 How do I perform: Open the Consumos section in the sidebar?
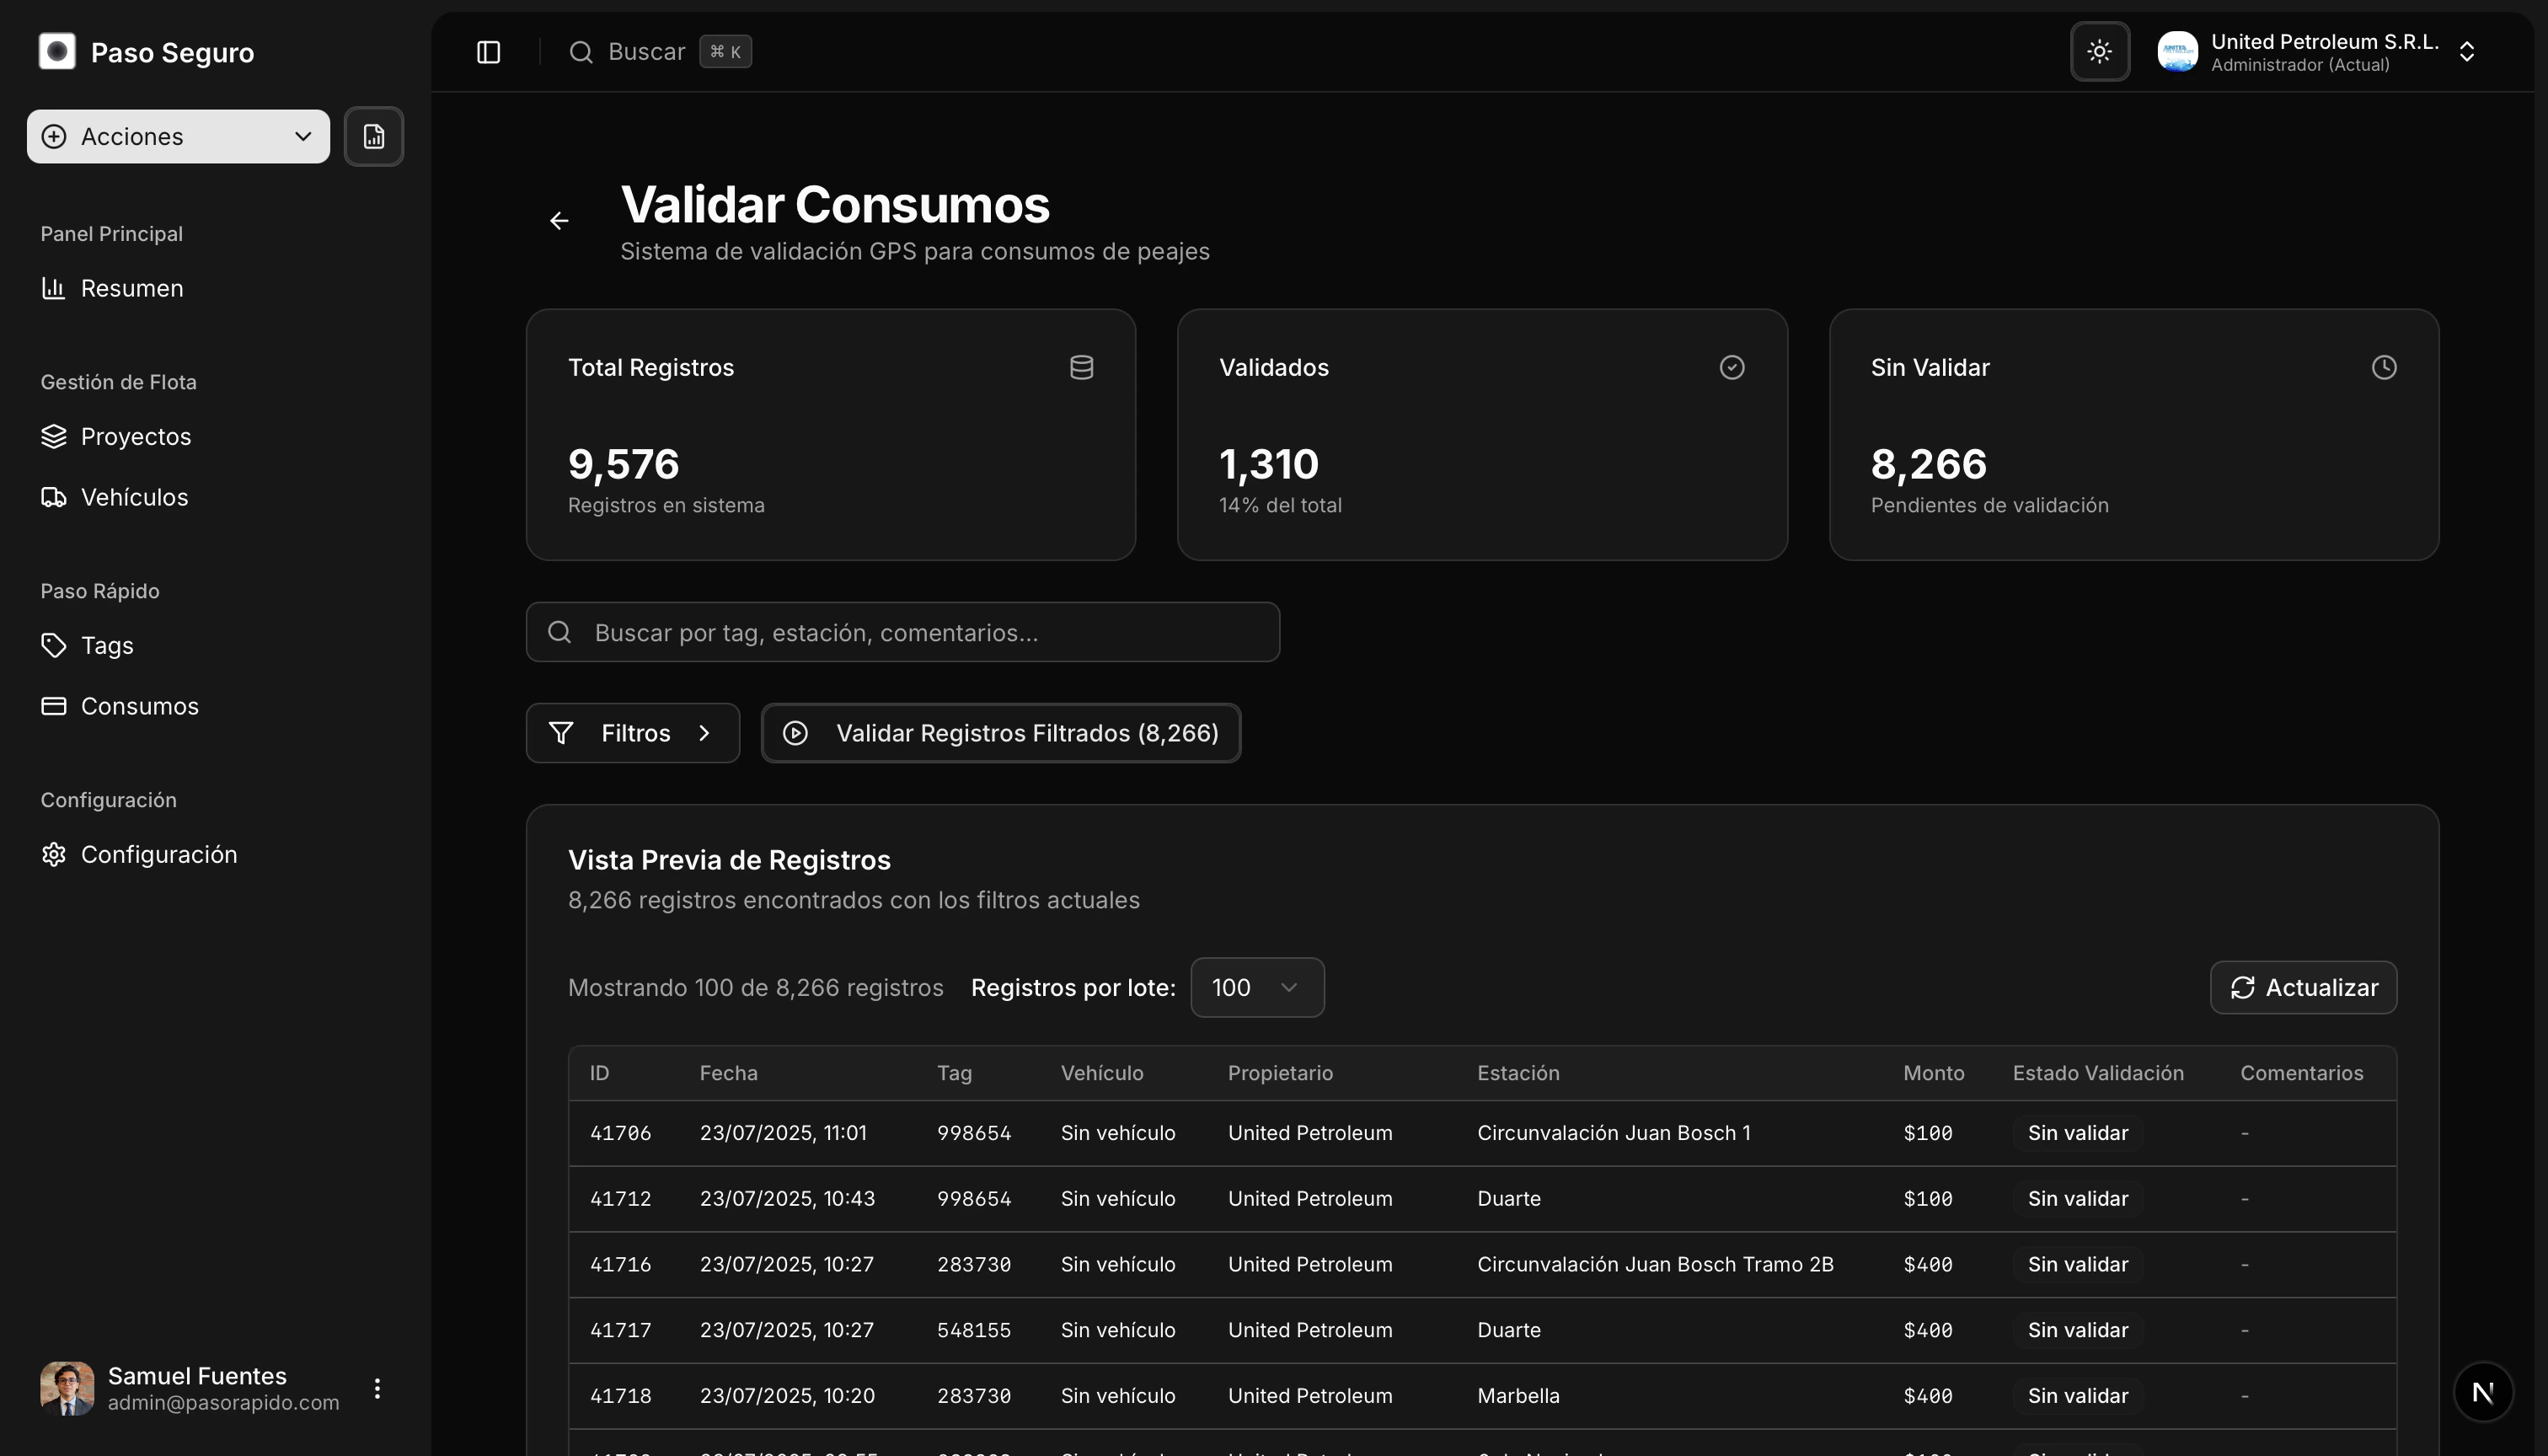[x=139, y=705]
